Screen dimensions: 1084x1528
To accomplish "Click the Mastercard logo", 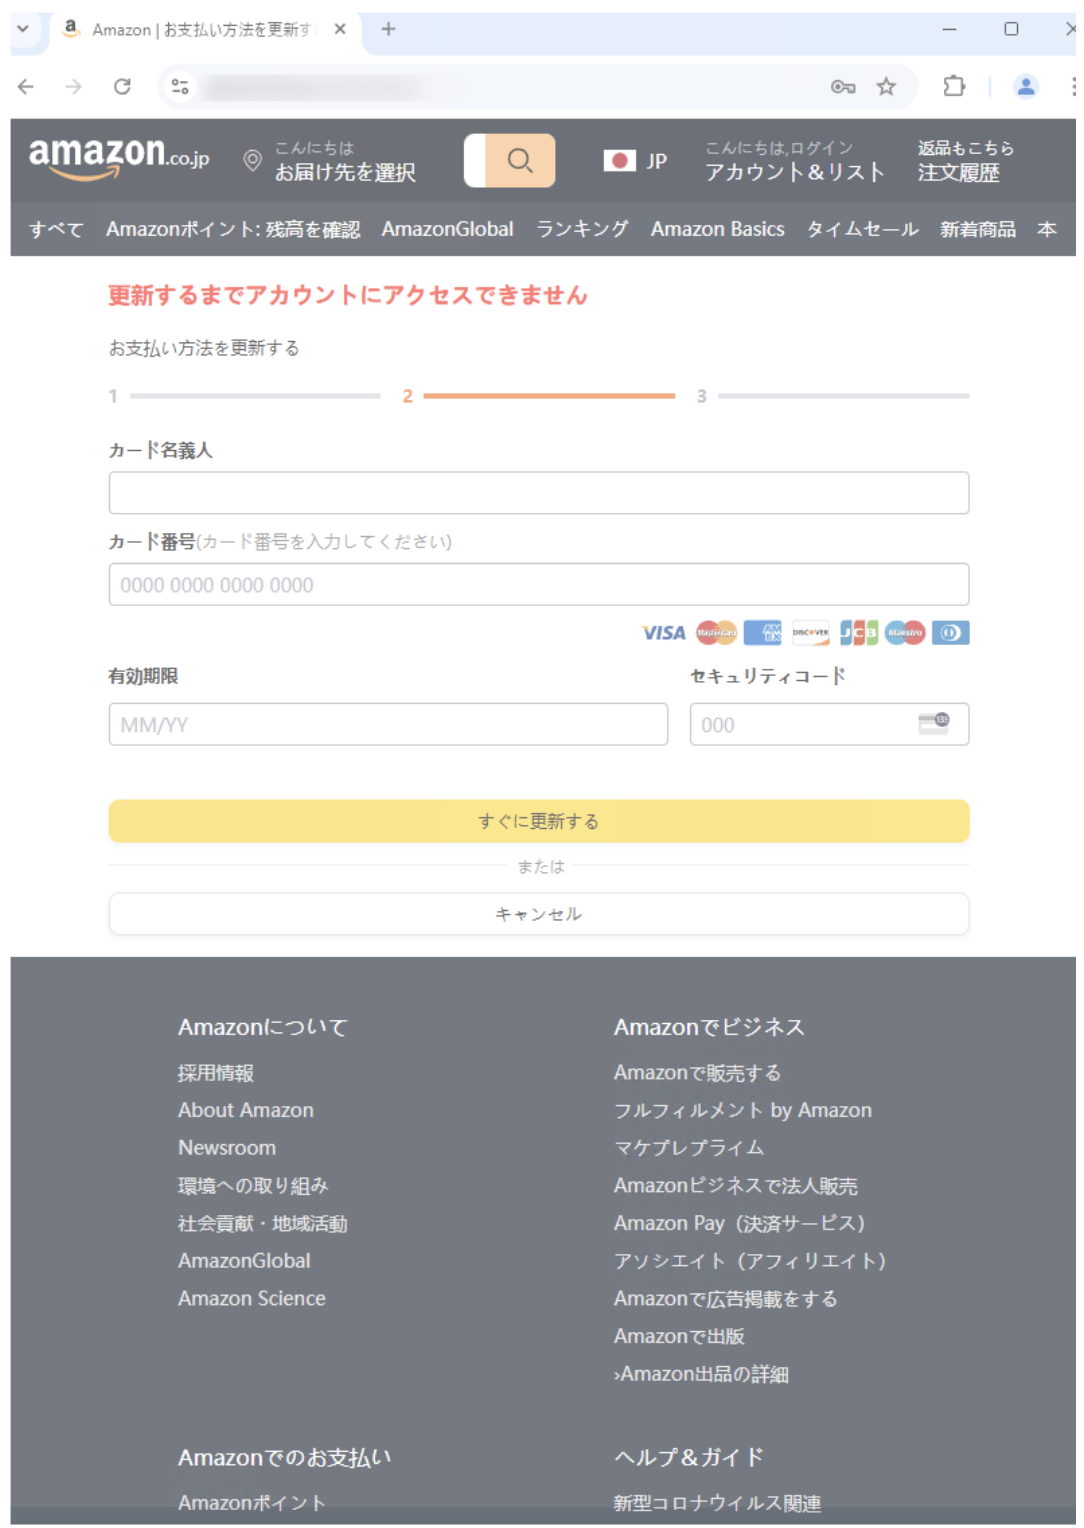I will (716, 633).
